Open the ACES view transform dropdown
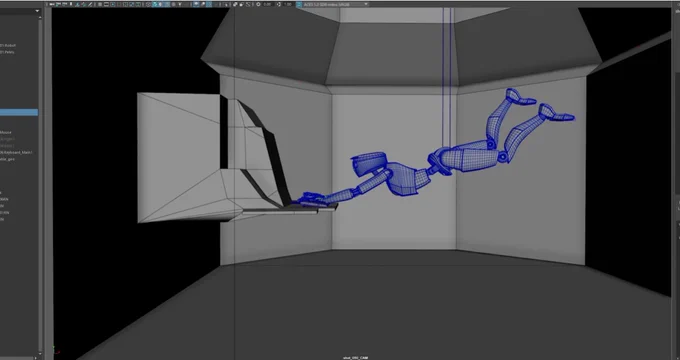This screenshot has height=360, width=680. tap(335, 4)
